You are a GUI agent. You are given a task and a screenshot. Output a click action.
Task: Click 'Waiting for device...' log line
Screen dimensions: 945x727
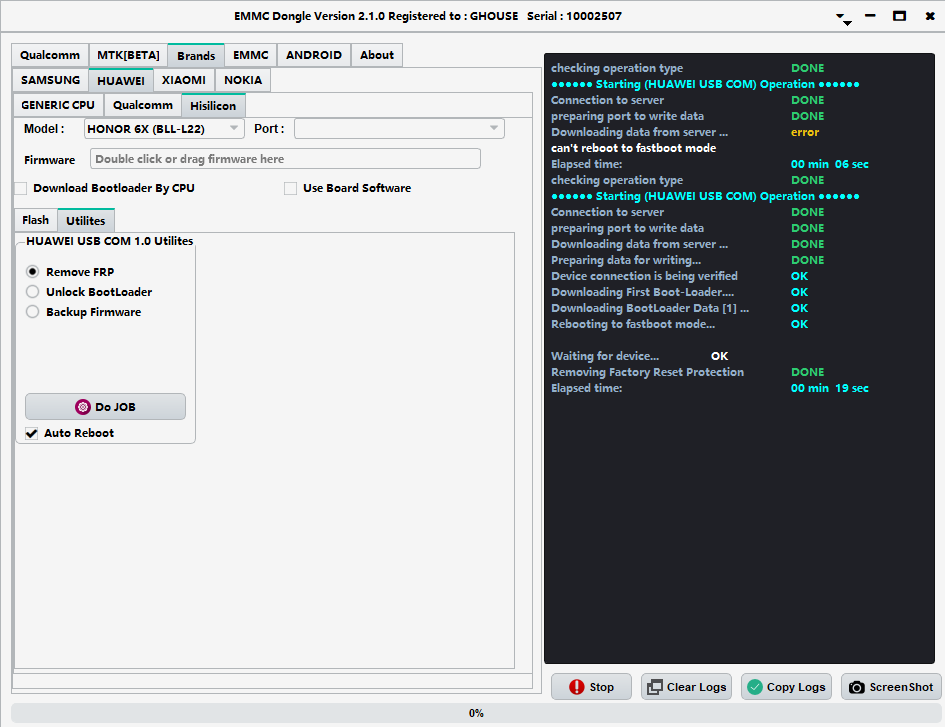pyautogui.click(x=605, y=356)
